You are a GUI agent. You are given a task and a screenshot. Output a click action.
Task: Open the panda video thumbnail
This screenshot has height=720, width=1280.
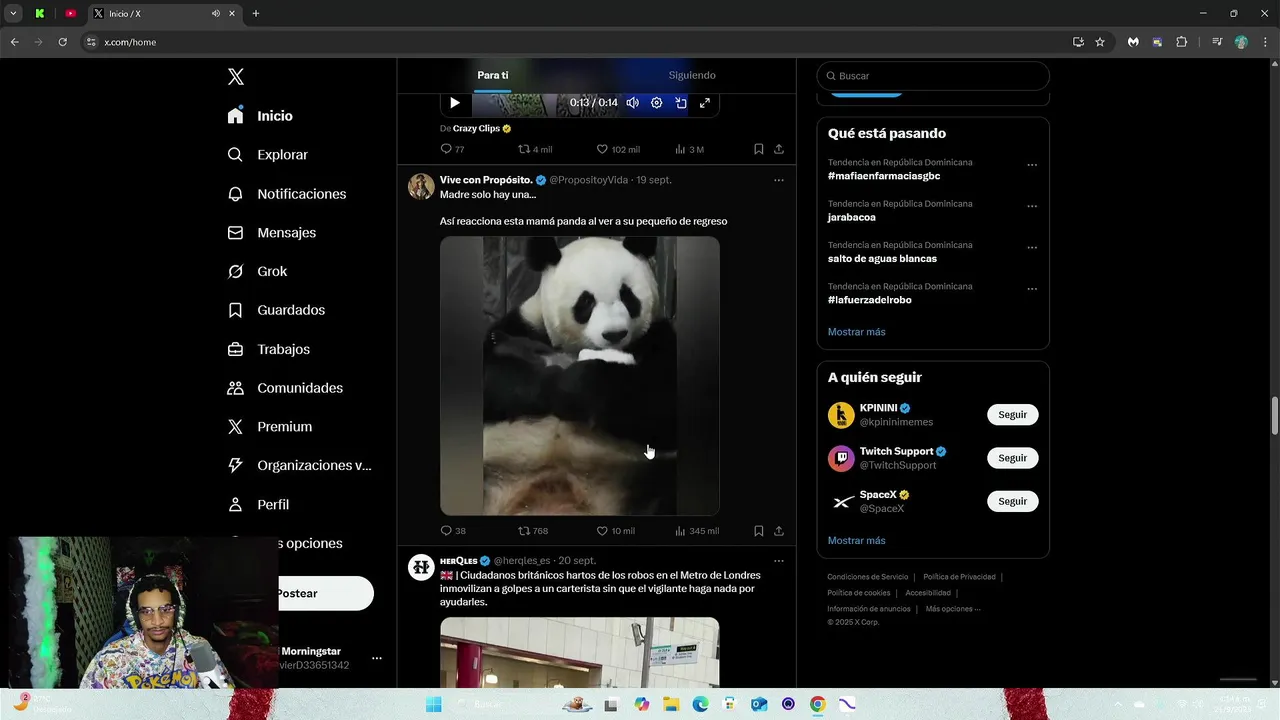580,376
